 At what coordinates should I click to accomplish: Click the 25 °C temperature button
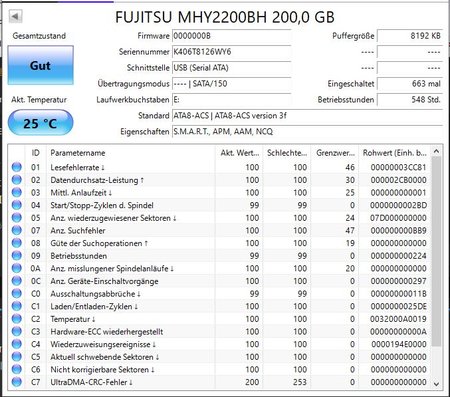pyautogui.click(x=40, y=123)
